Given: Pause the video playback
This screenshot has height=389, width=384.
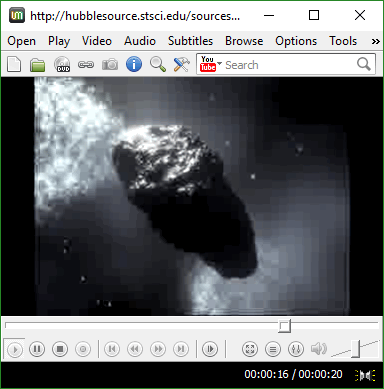Looking at the screenshot, I should pyautogui.click(x=37, y=349).
